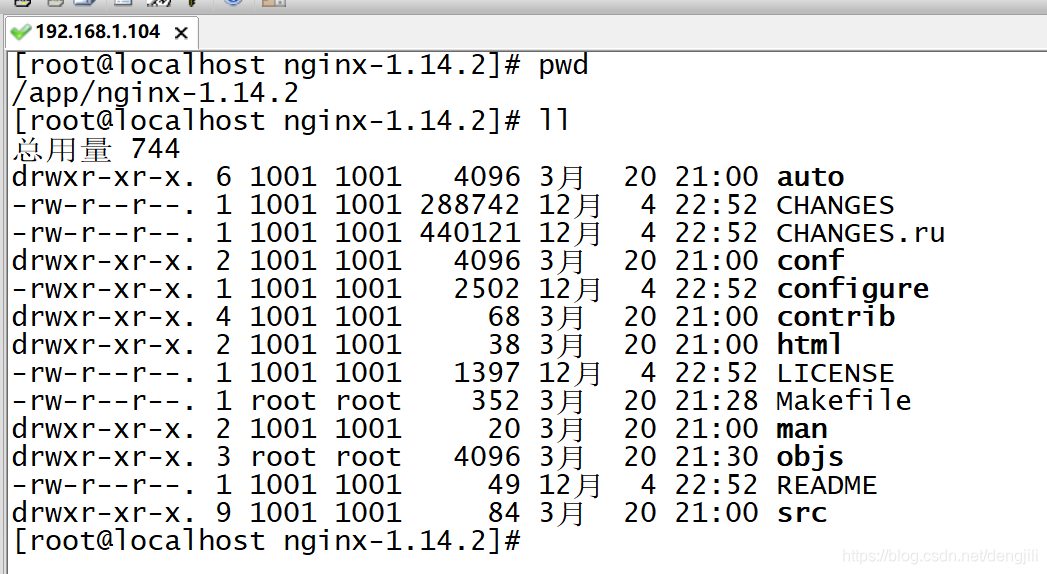This screenshot has height=574, width=1047.
Task: Click the time 21:28 on the Makefile row
Action: (x=716, y=402)
